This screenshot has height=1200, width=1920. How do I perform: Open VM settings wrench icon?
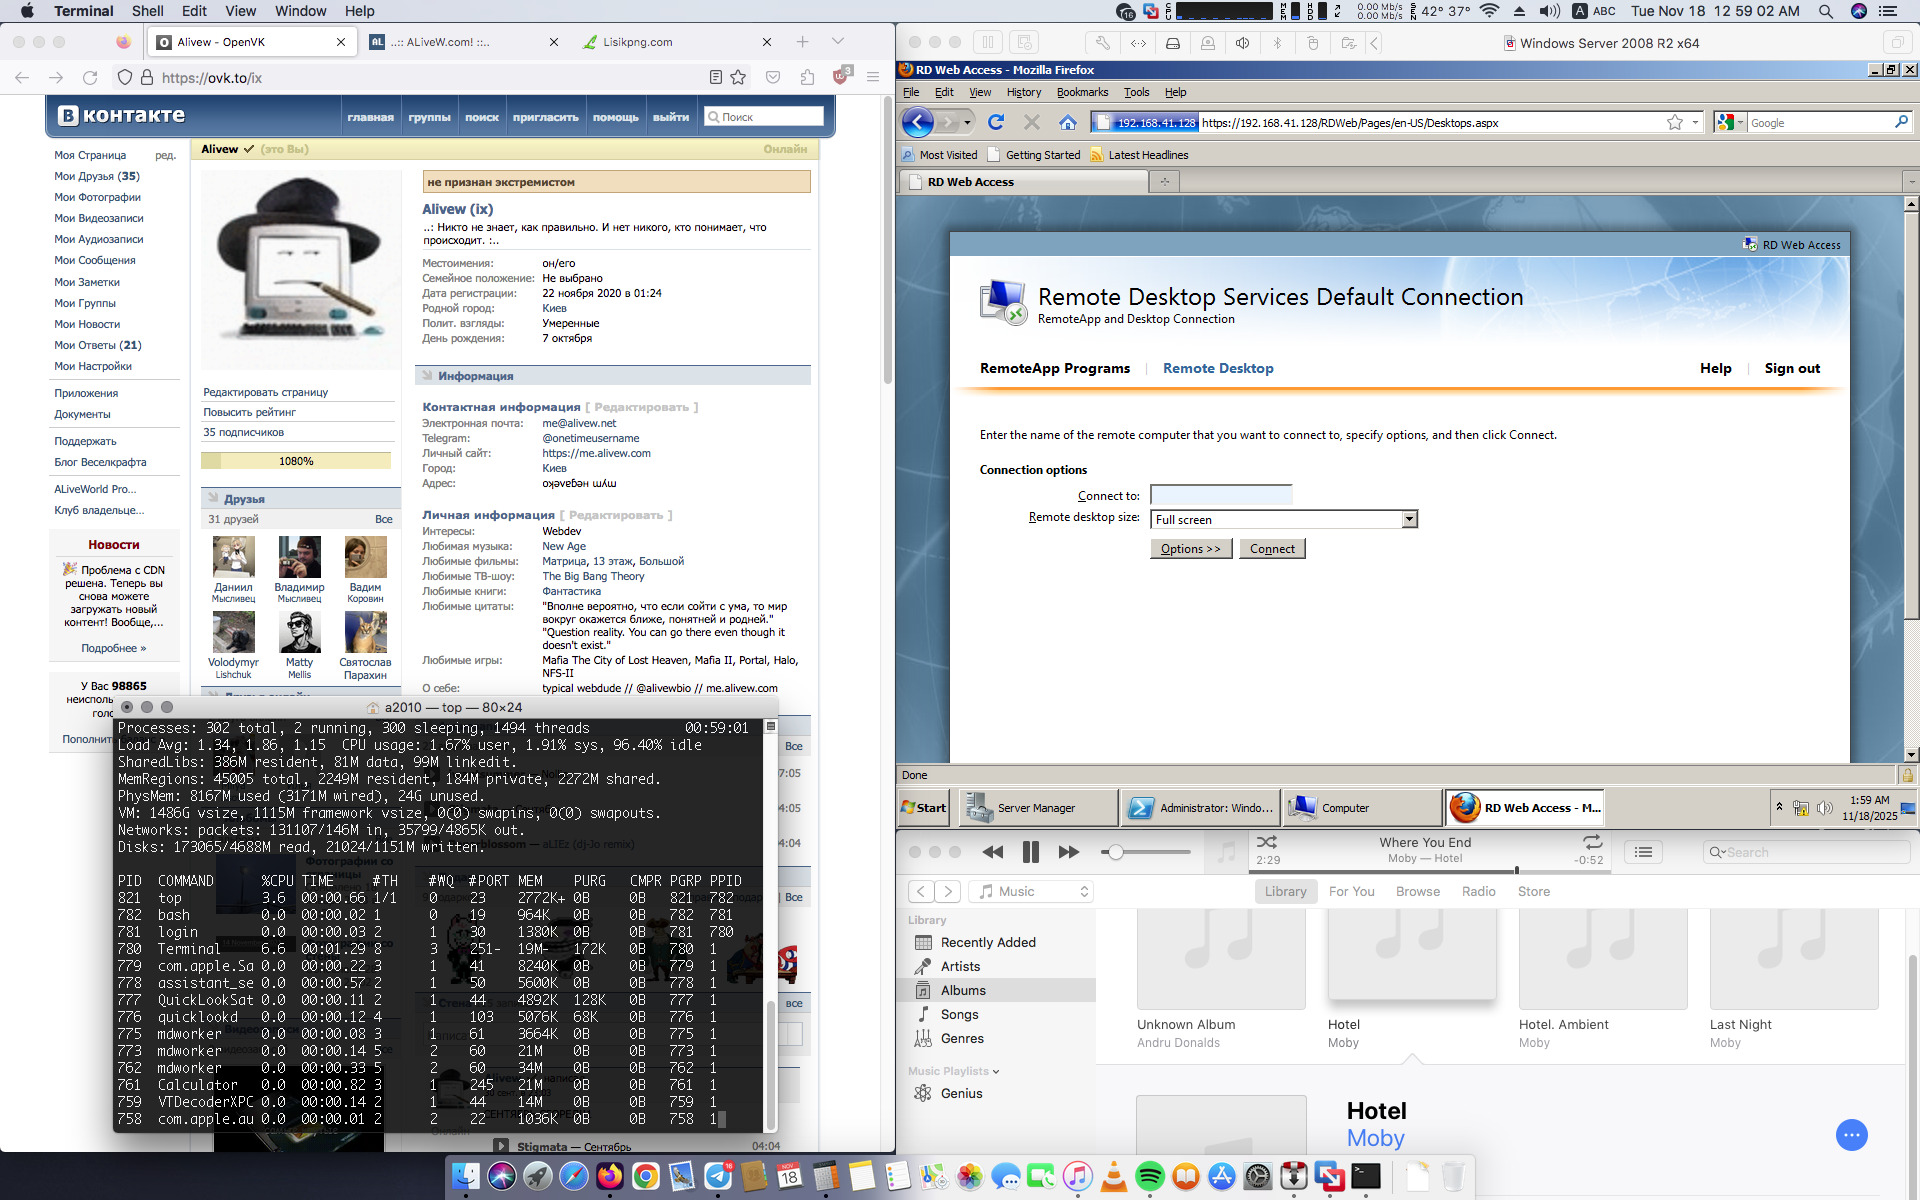[x=1102, y=43]
